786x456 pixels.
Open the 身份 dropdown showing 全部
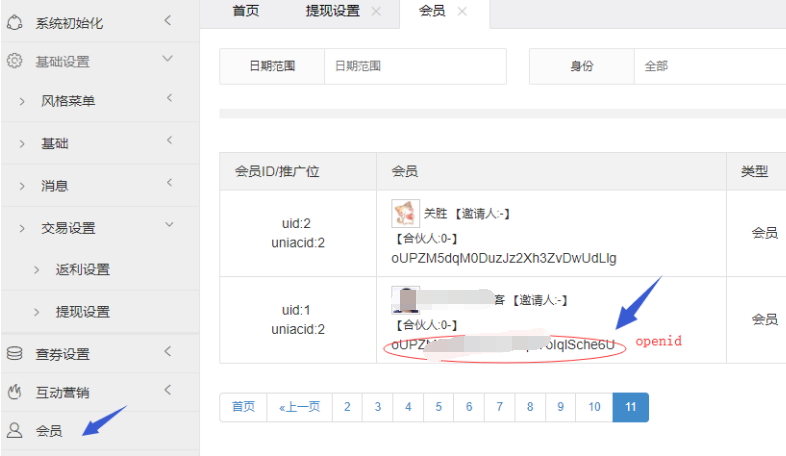click(708, 66)
